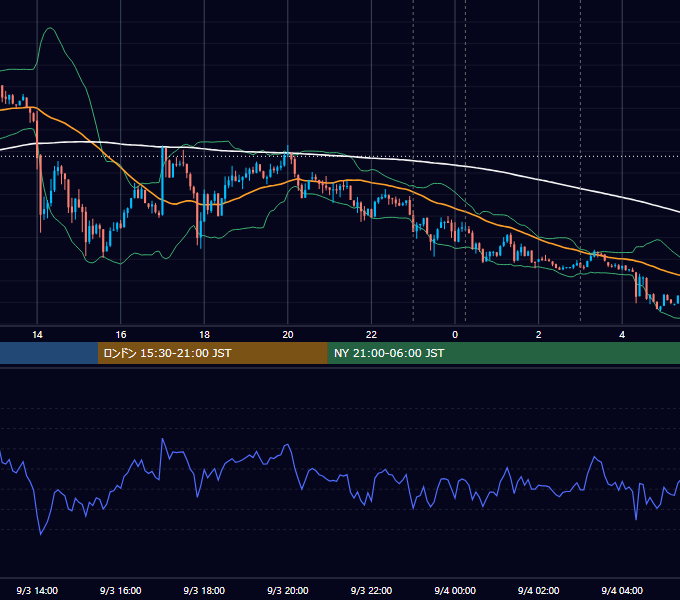Click the 9/4 02:00 date label

point(538,590)
